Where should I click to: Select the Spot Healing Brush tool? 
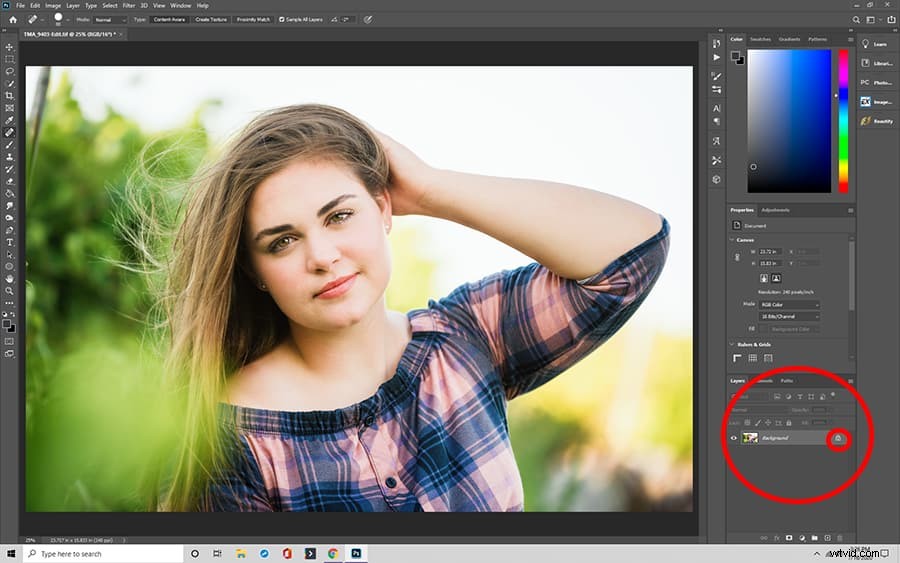pos(9,133)
